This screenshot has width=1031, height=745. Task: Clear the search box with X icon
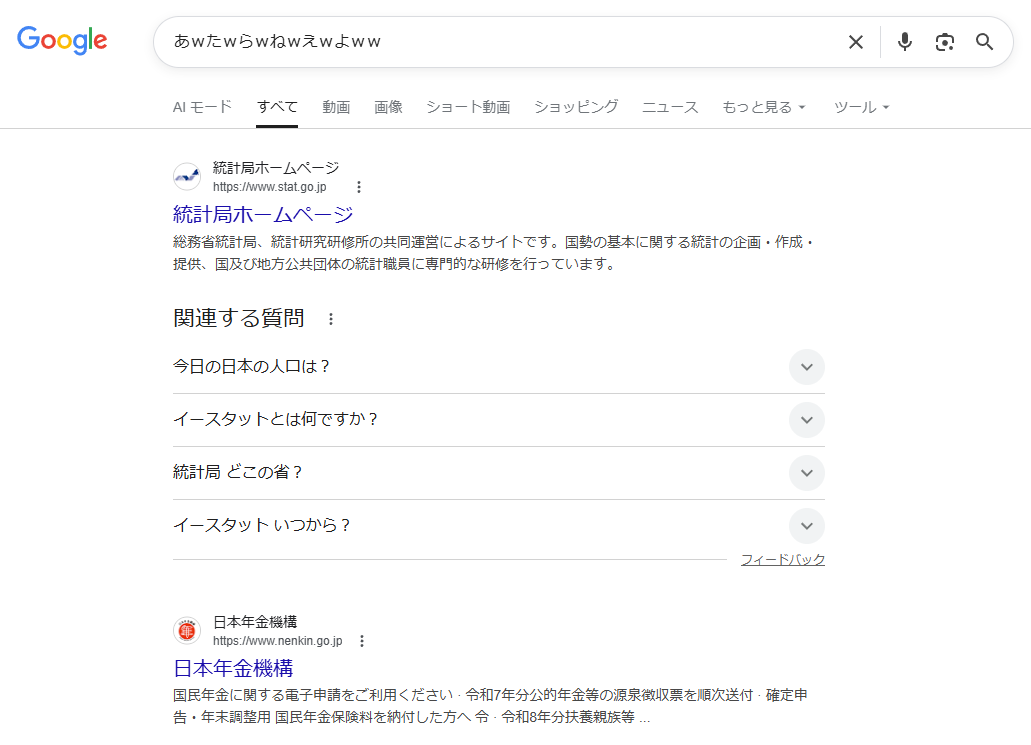coord(855,42)
